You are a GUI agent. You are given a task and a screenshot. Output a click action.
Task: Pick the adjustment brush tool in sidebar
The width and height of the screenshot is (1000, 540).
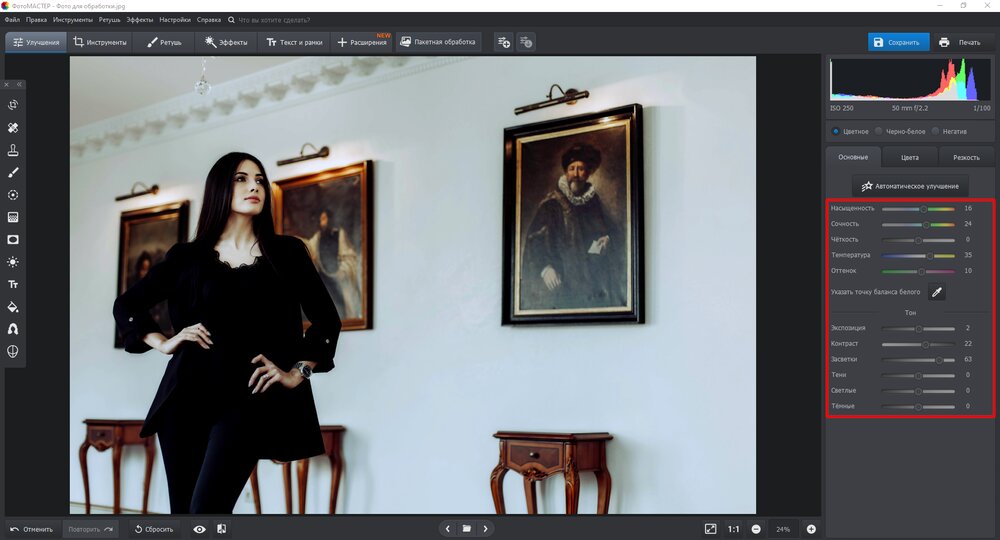coord(14,172)
